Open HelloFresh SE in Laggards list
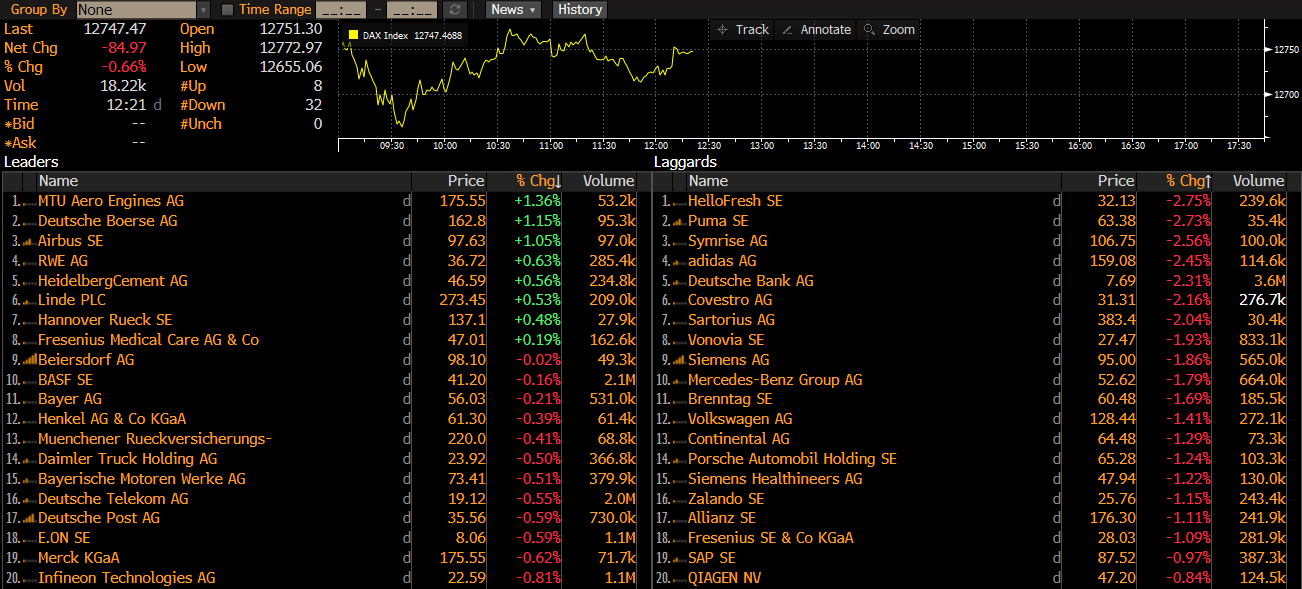 click(735, 201)
